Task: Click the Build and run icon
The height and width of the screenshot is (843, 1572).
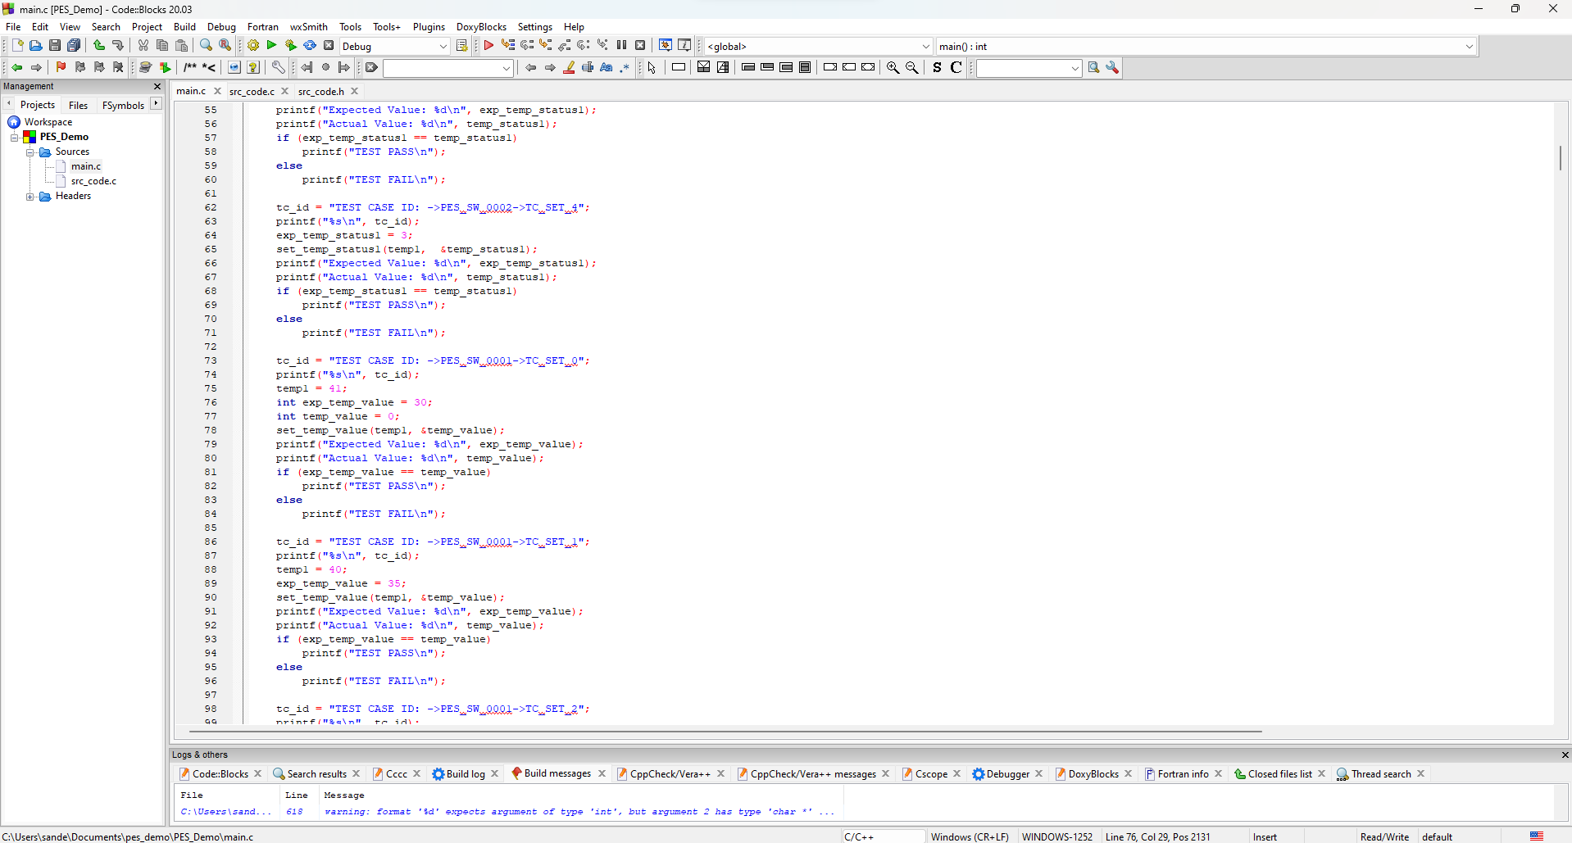Action: (291, 46)
